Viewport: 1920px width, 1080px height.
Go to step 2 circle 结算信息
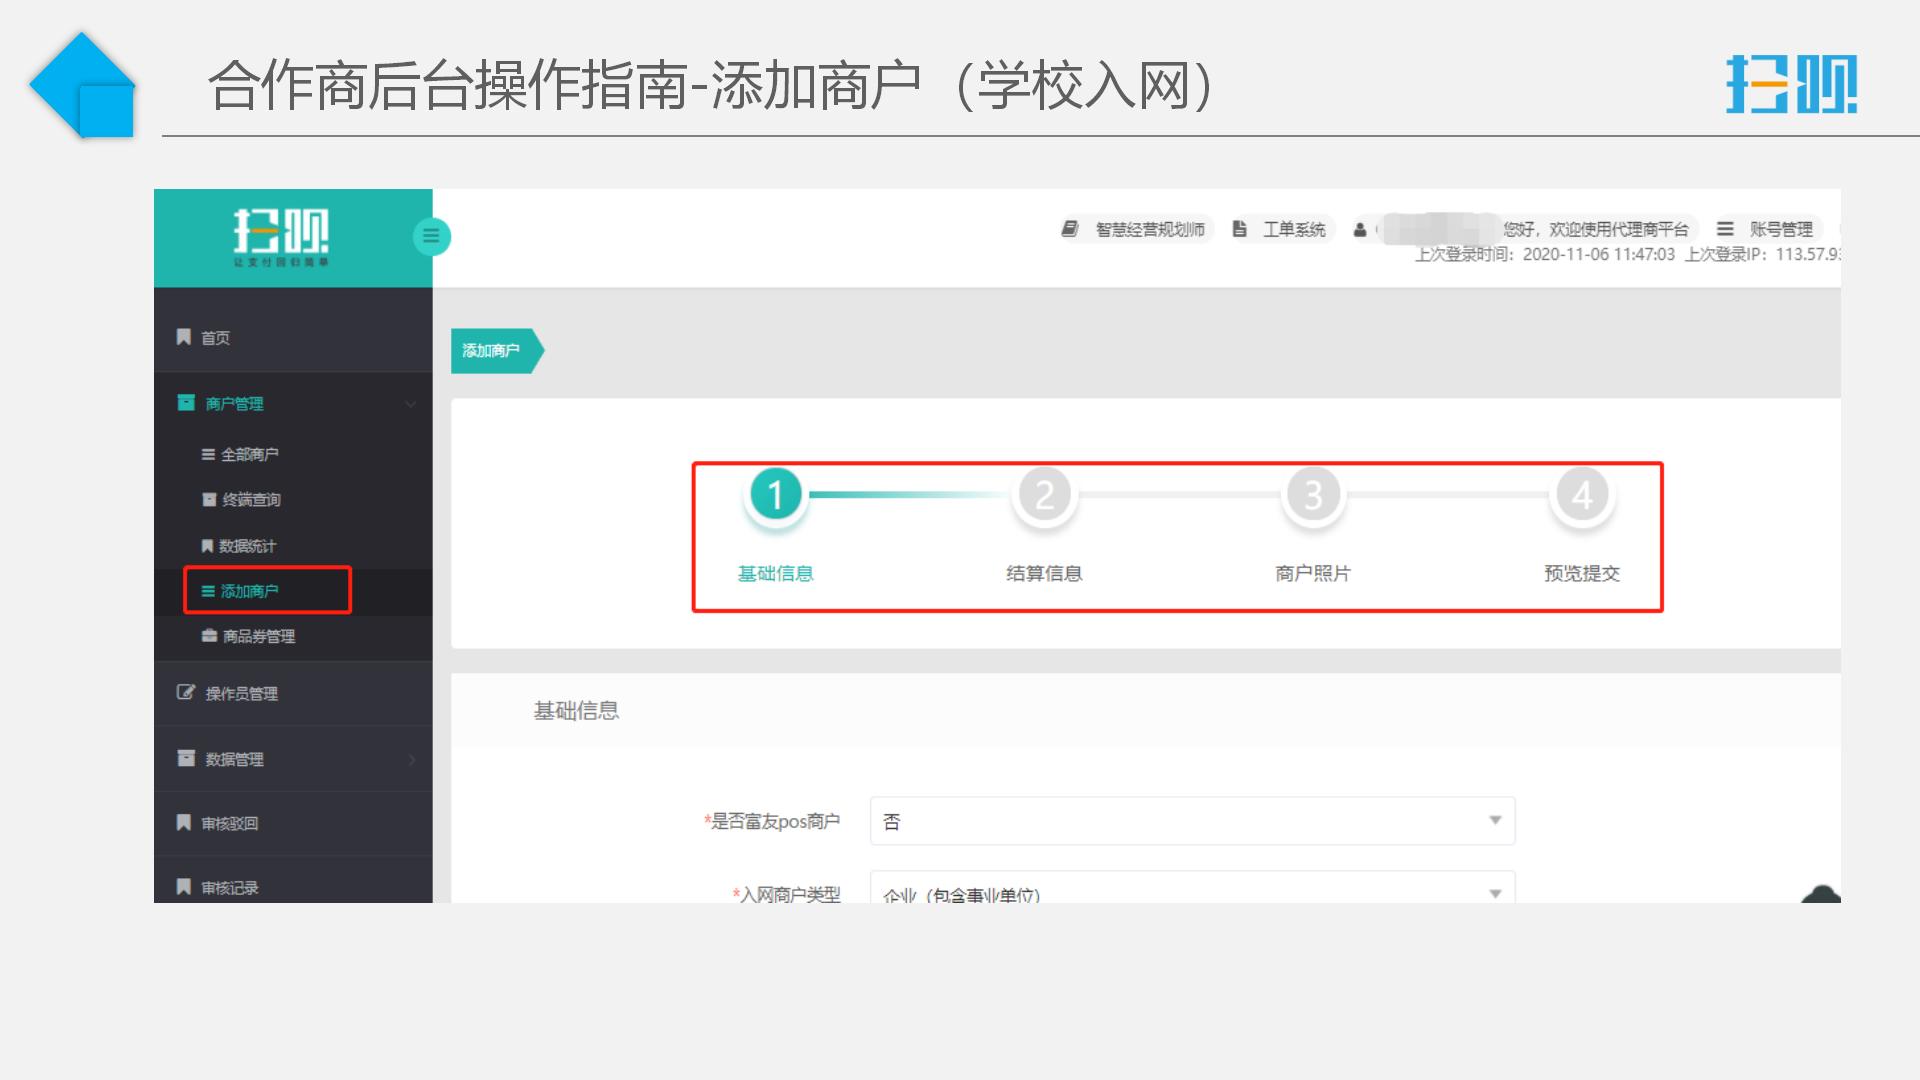click(x=1044, y=495)
